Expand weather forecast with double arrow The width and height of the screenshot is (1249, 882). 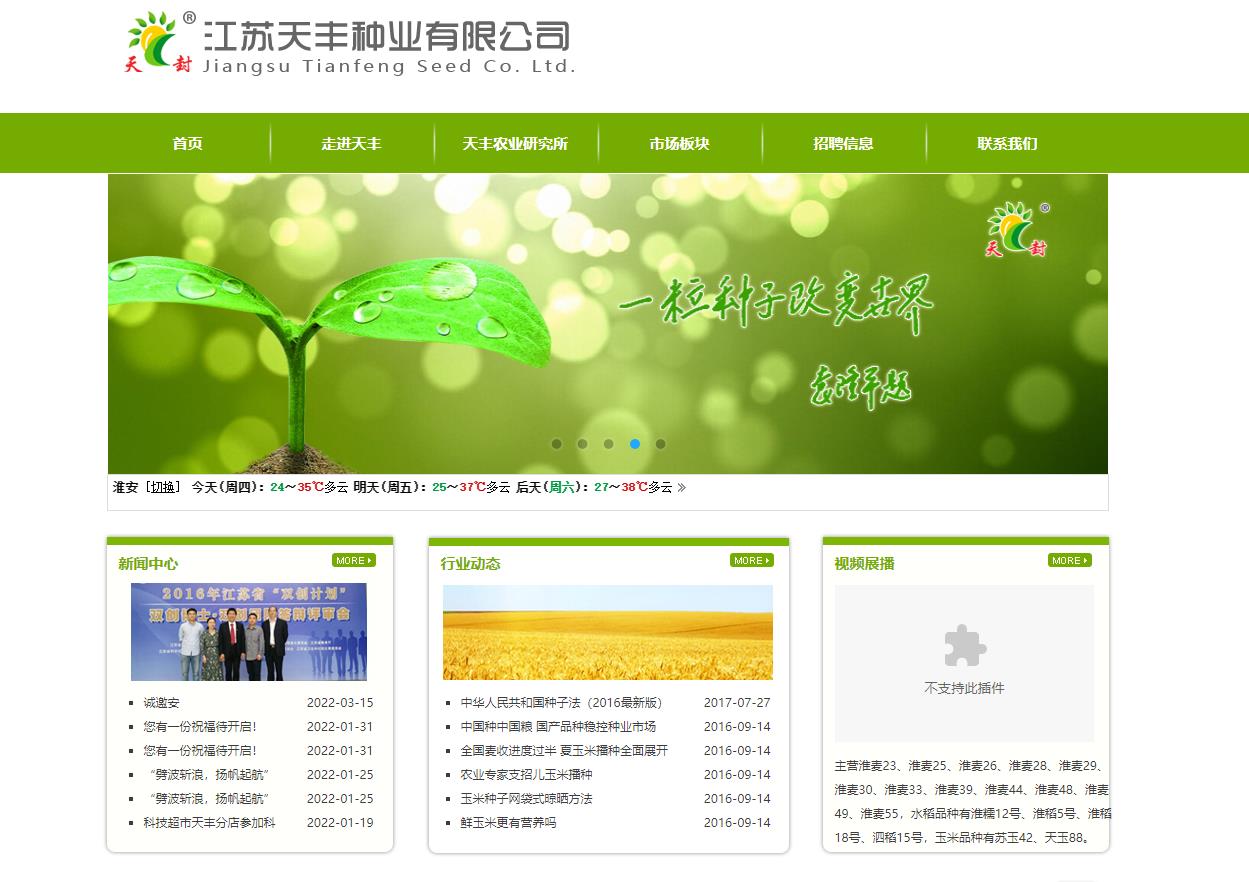[x=682, y=488]
